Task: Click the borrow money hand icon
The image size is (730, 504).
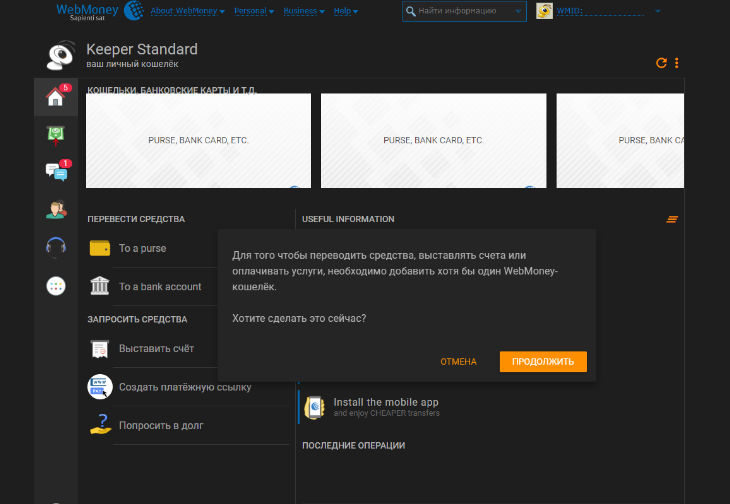Action: 101,424
